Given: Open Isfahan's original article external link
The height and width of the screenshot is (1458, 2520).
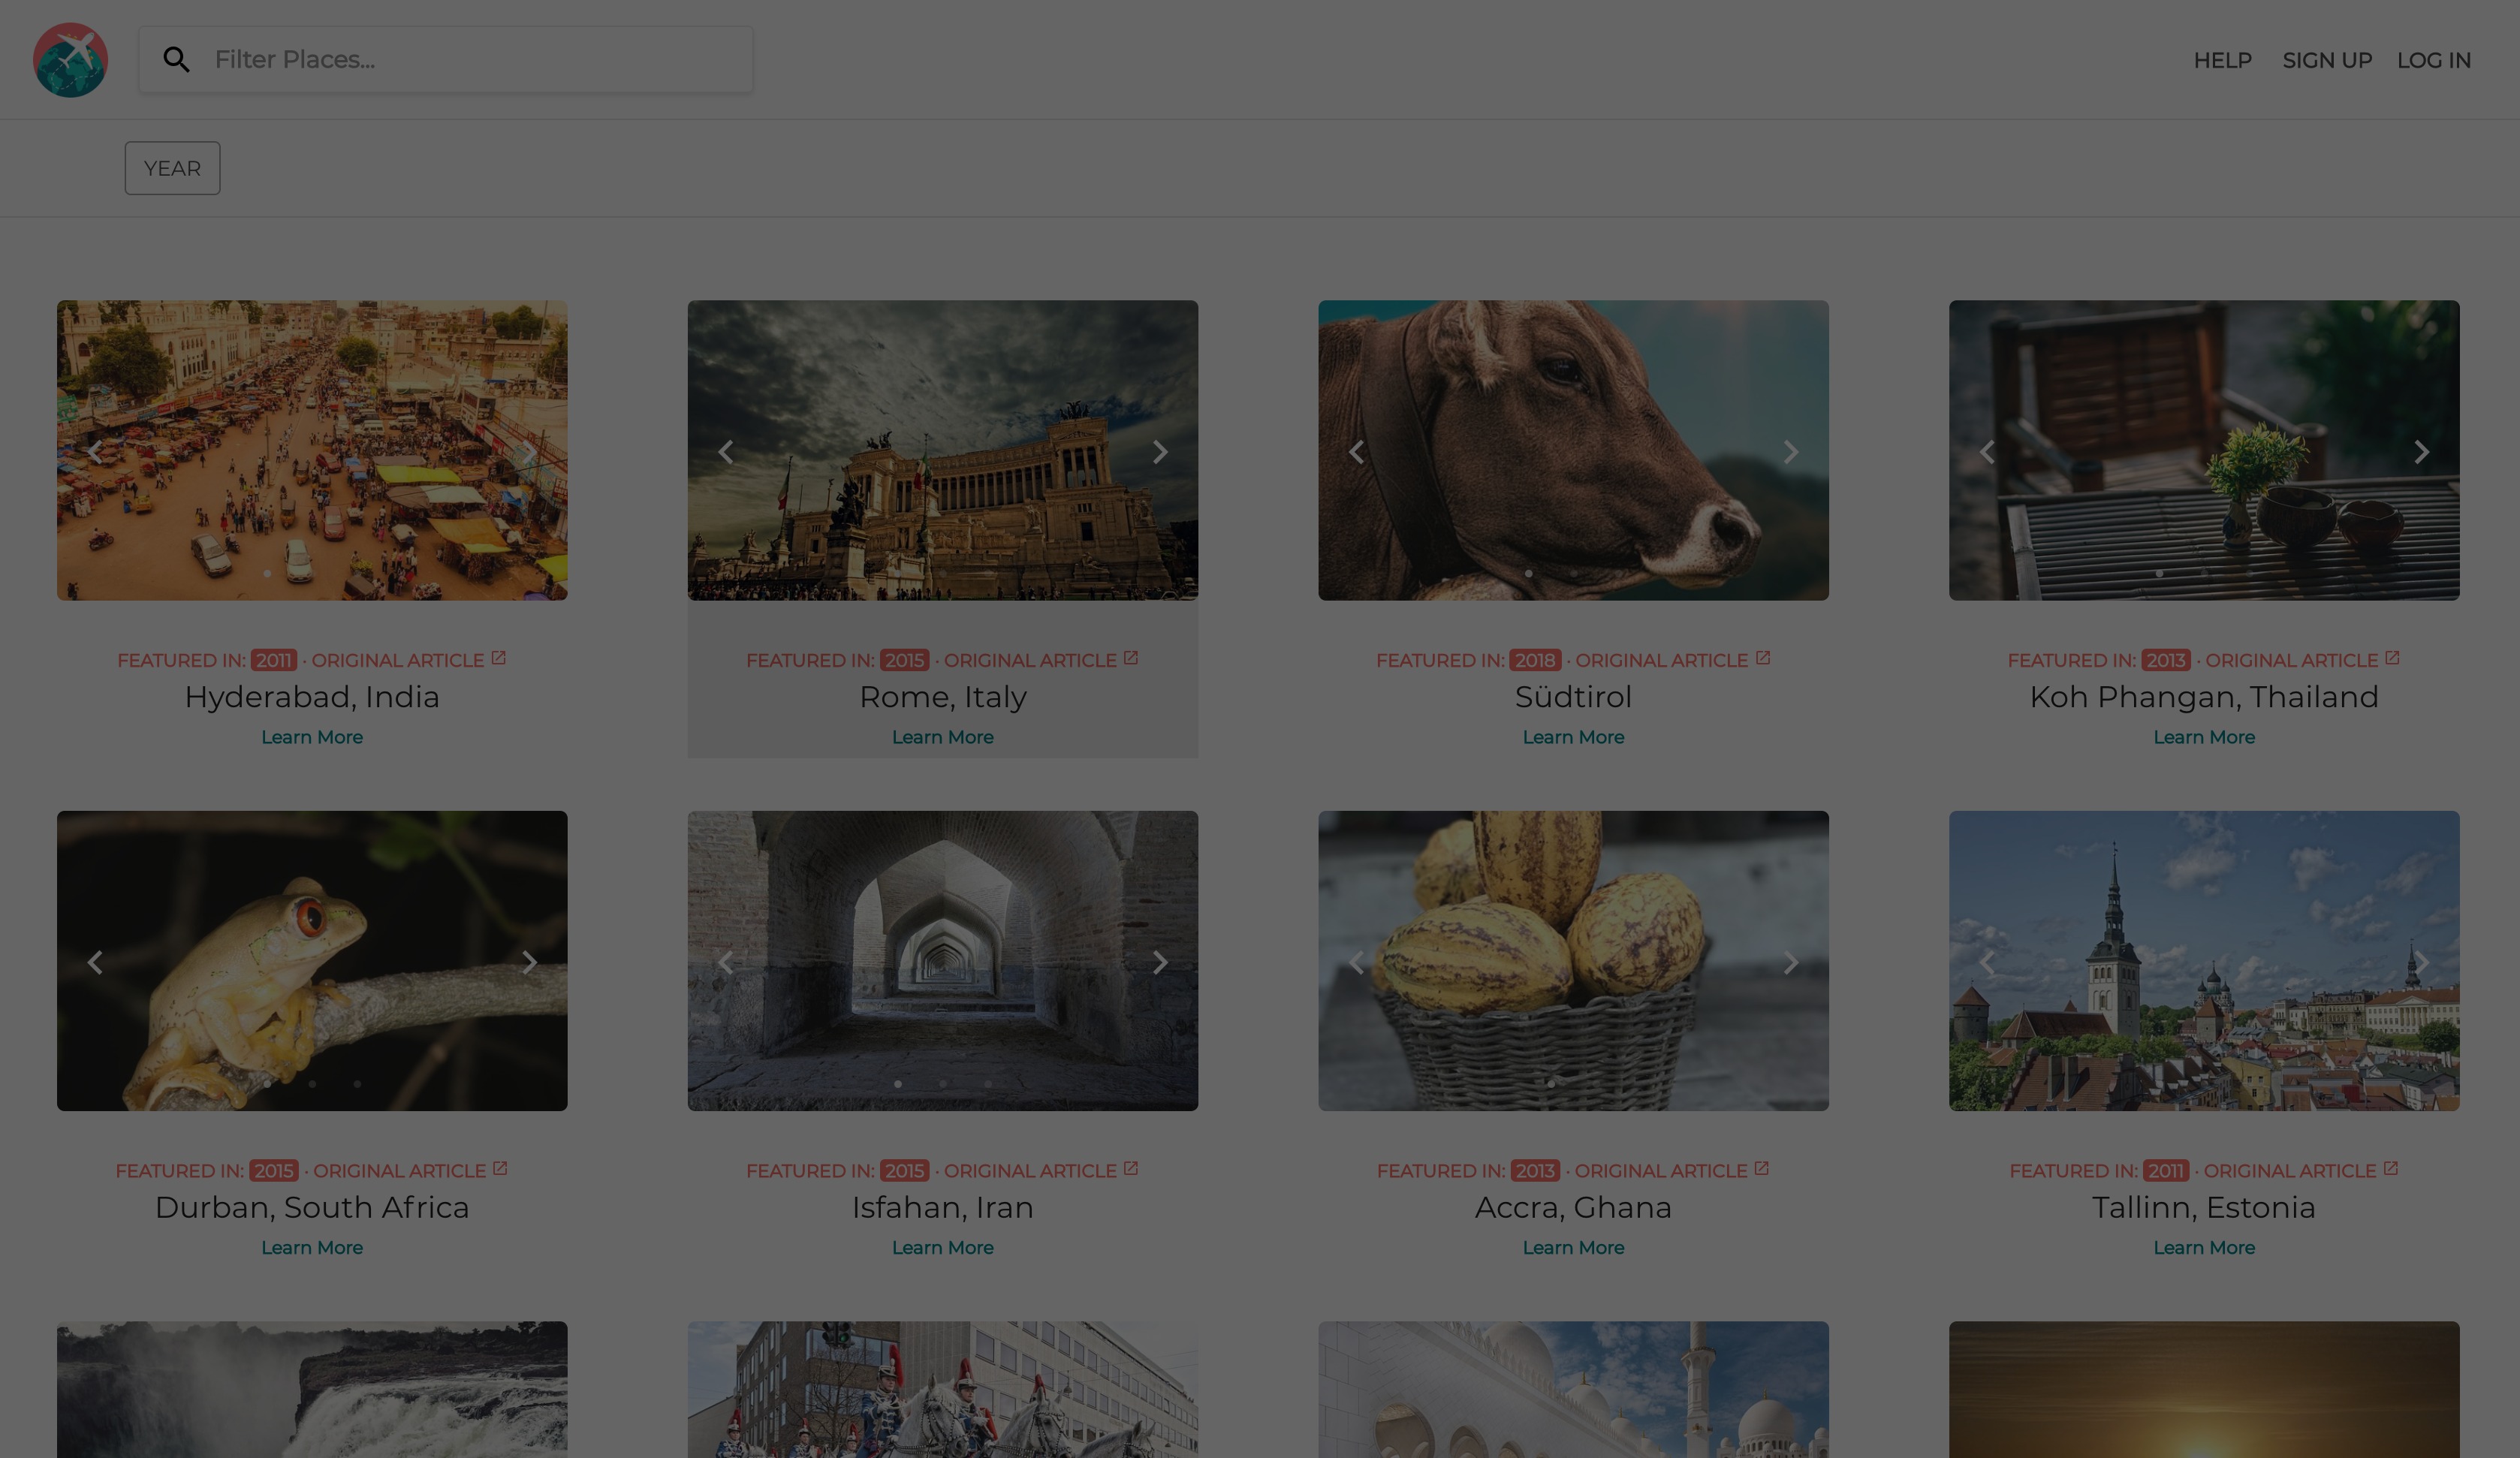Looking at the screenshot, I should 1041,1170.
